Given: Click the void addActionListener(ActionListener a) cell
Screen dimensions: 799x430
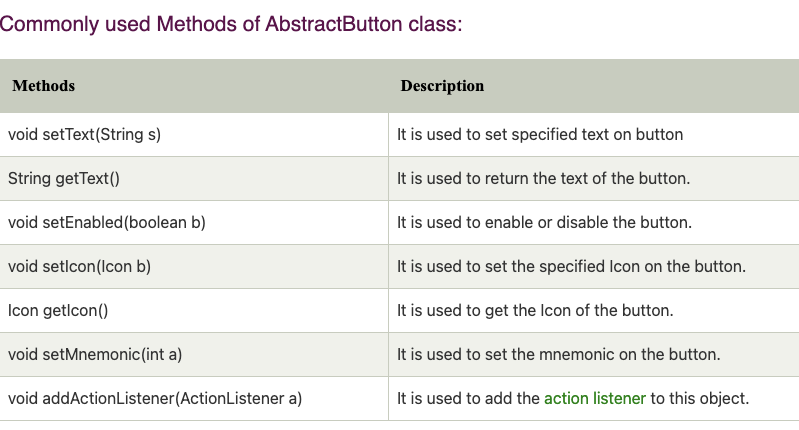Looking at the screenshot, I should (194, 398).
